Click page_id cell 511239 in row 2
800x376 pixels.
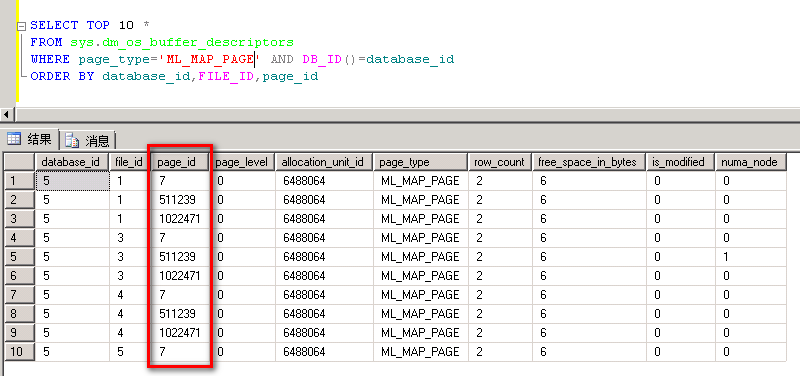(x=181, y=199)
